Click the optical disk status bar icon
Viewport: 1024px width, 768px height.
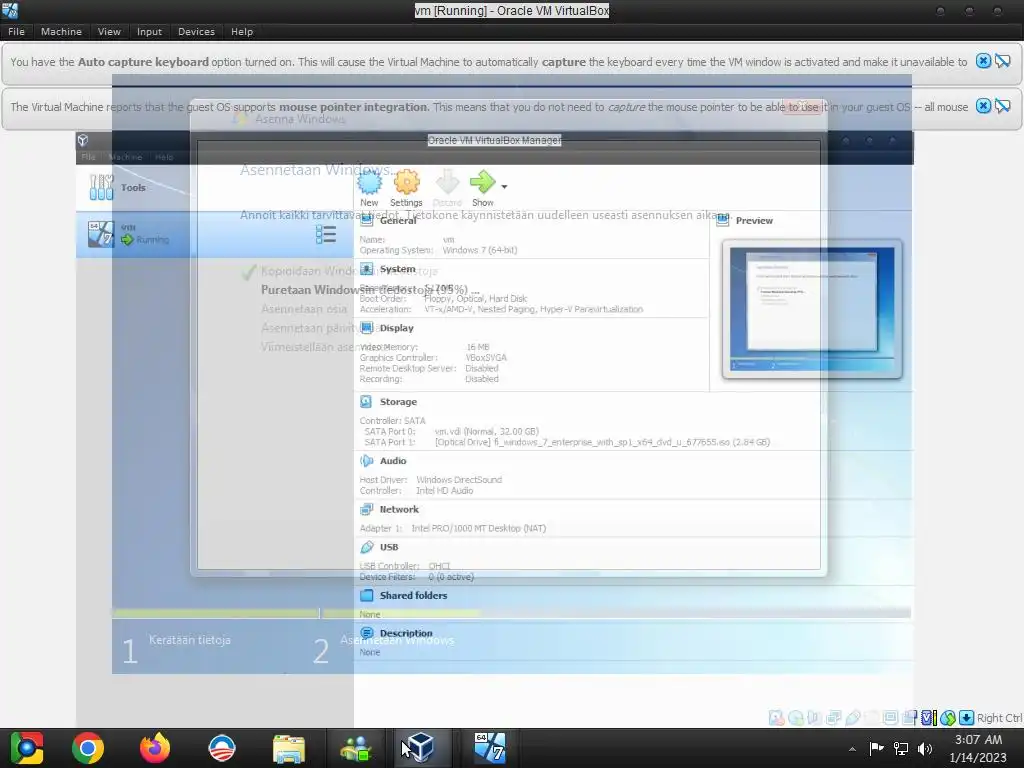pos(795,718)
